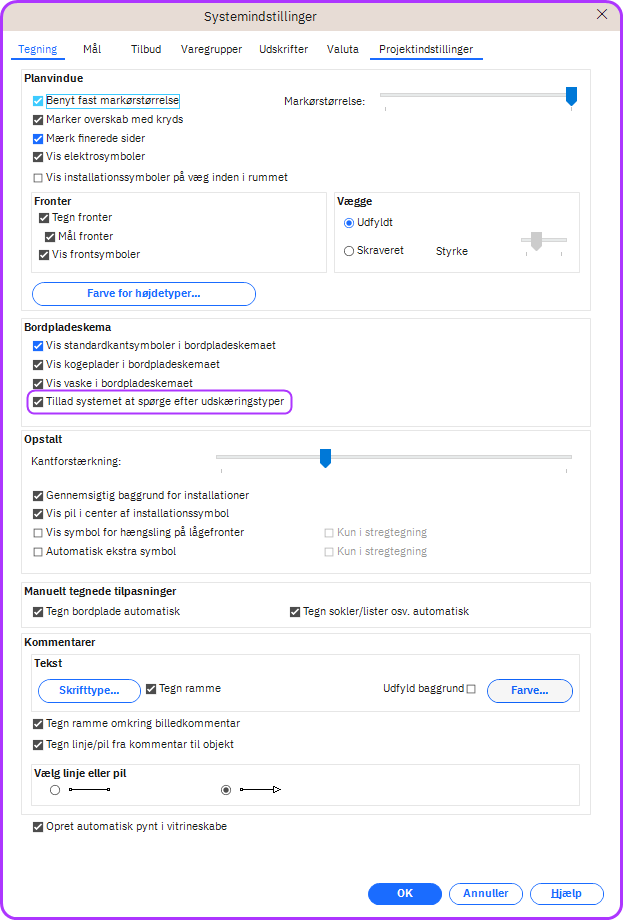Viewport: 623px width, 920px height.
Task: Enable installationssymboler på væg inden i rummet
Action: [38, 178]
